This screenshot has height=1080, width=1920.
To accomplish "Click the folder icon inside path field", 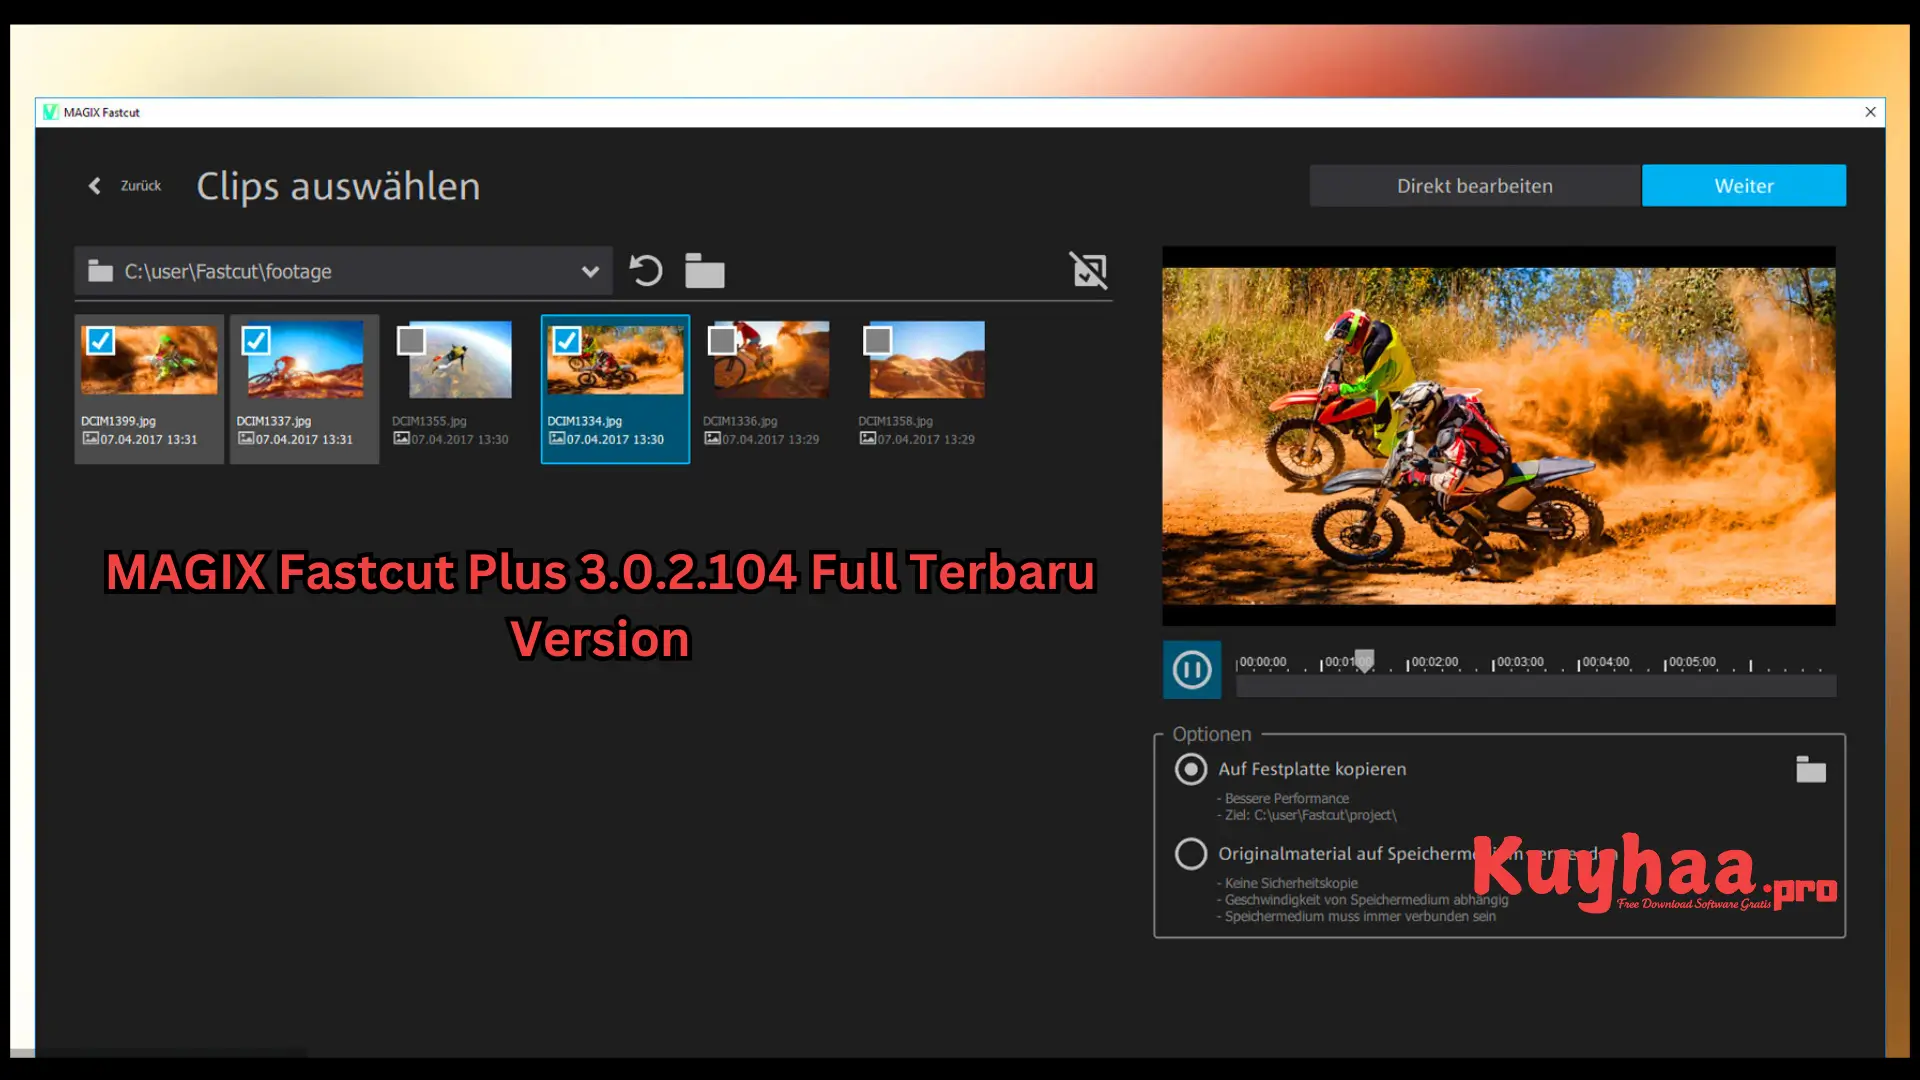I will [100, 271].
